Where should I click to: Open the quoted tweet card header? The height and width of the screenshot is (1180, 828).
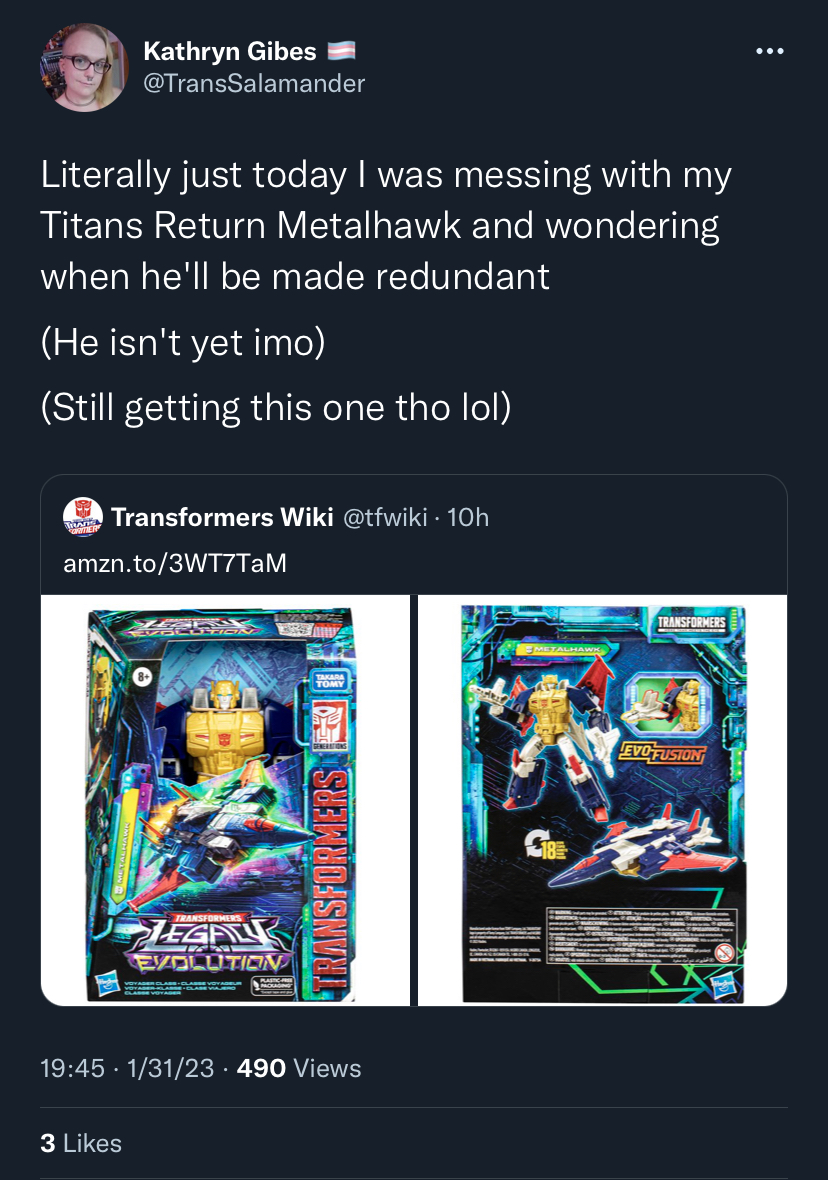point(414,535)
